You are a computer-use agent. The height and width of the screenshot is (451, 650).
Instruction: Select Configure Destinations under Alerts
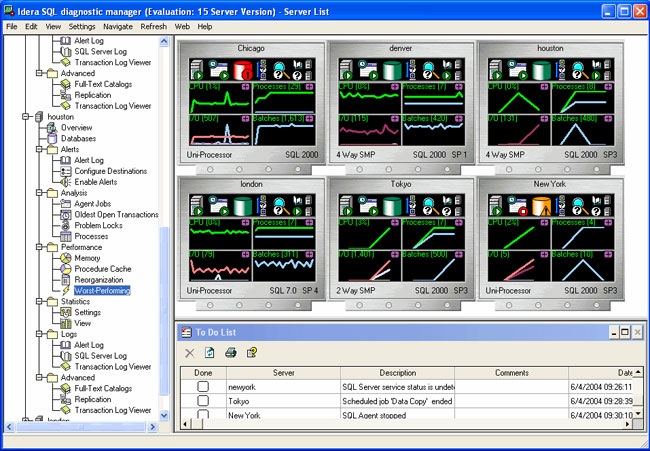coord(110,171)
